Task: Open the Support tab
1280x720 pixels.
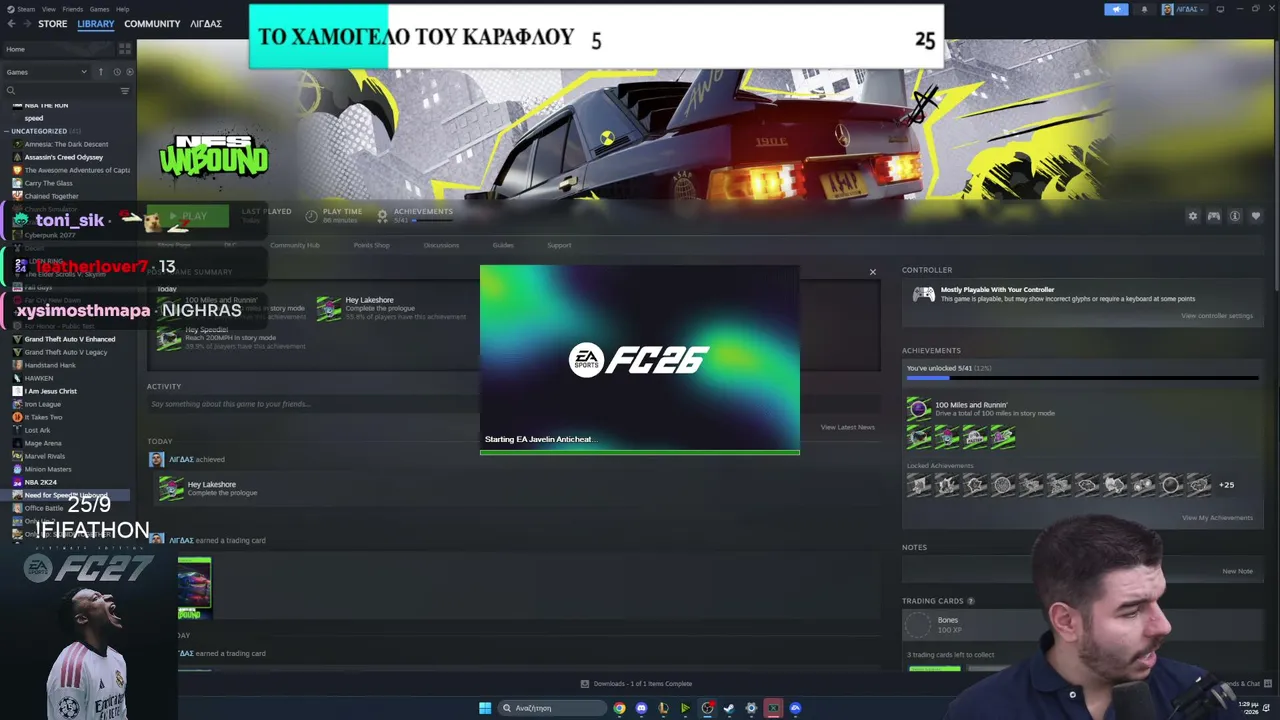Action: (559, 245)
